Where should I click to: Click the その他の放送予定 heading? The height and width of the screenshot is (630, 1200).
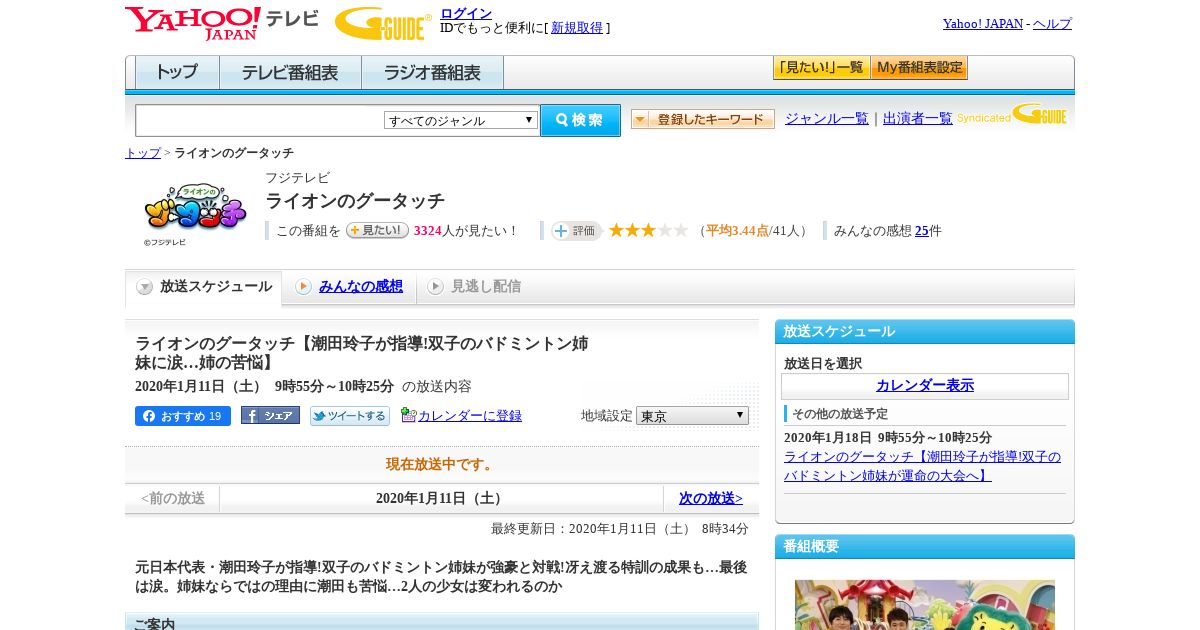click(x=840, y=414)
